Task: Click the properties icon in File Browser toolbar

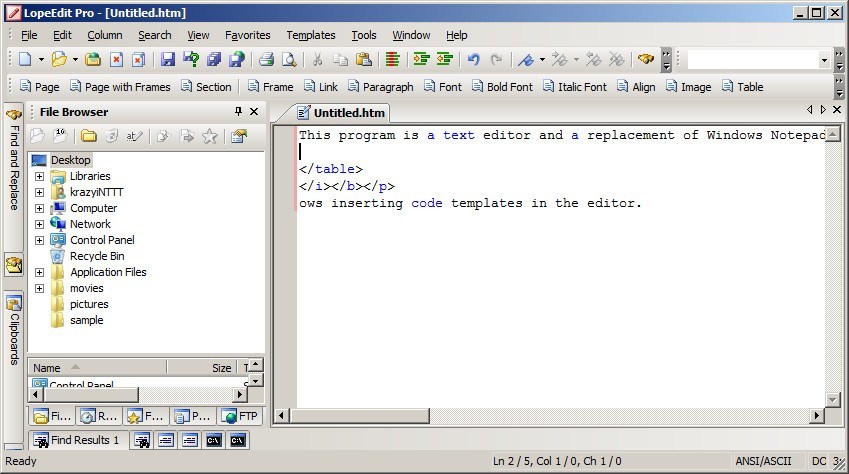Action: click(x=239, y=136)
